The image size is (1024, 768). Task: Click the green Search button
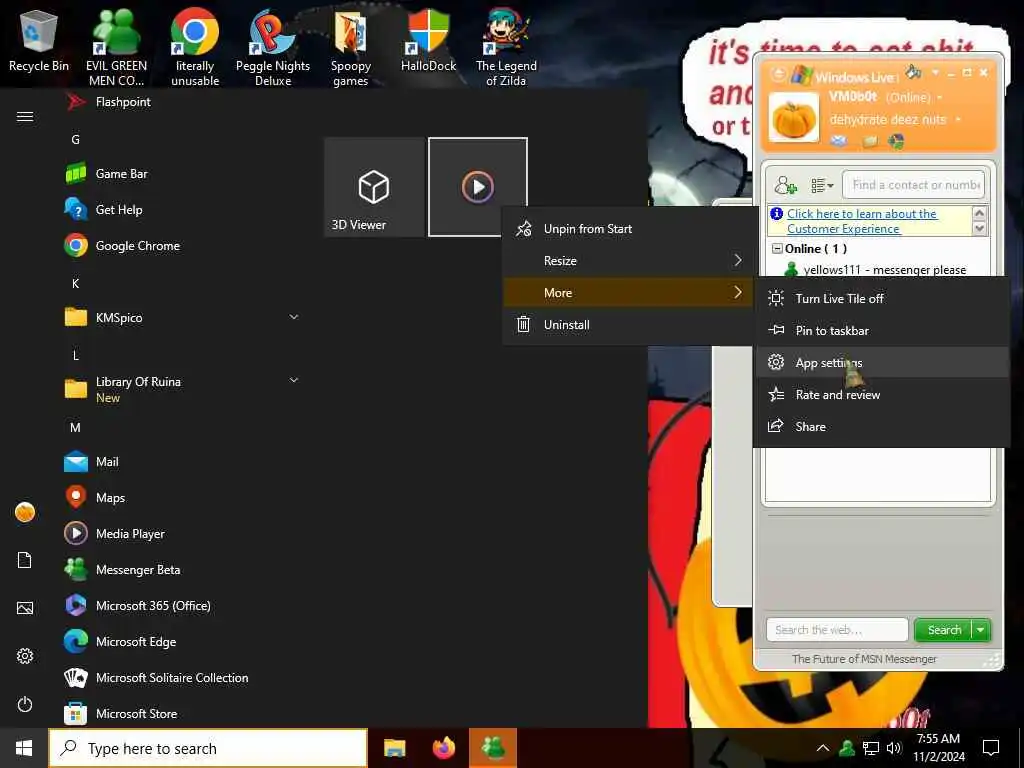[944, 630]
